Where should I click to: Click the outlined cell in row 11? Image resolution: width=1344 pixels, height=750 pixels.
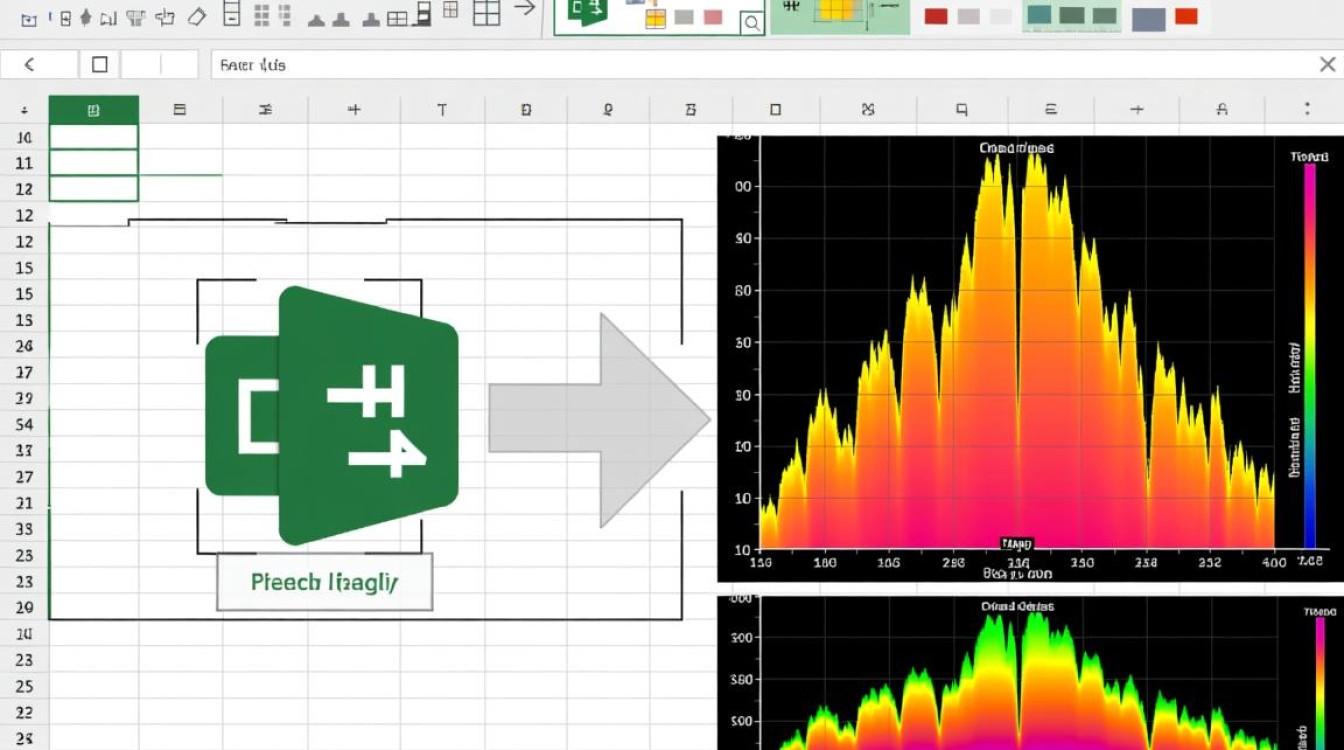[x=93, y=163]
